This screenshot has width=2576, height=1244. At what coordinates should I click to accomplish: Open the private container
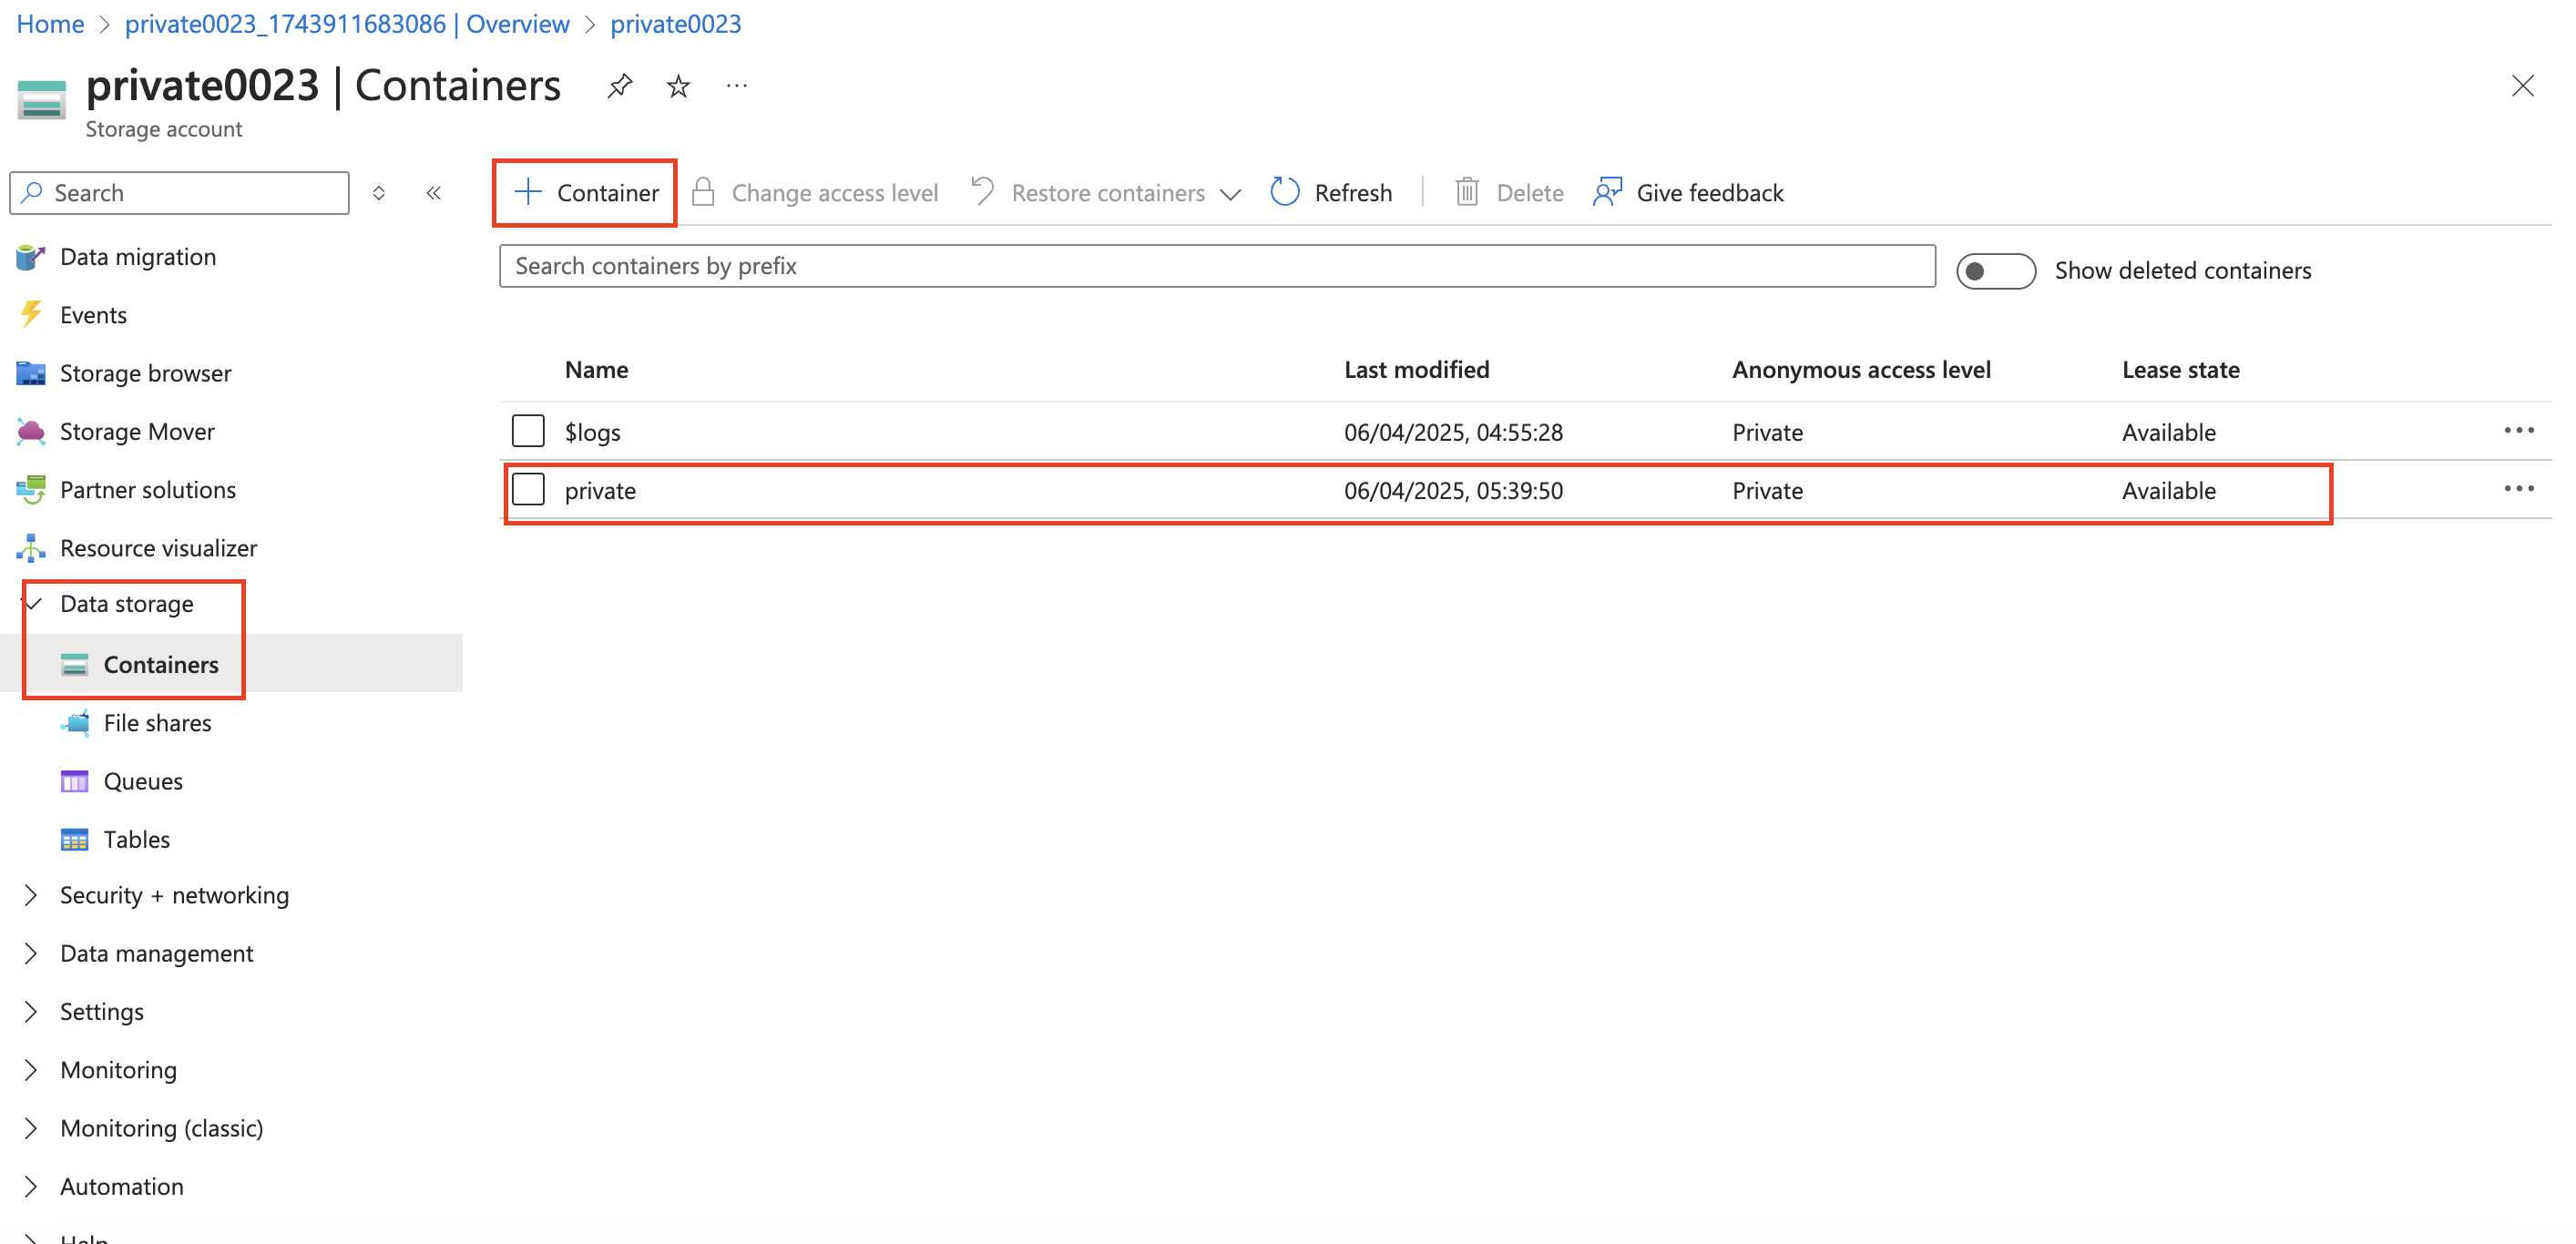coord(600,490)
